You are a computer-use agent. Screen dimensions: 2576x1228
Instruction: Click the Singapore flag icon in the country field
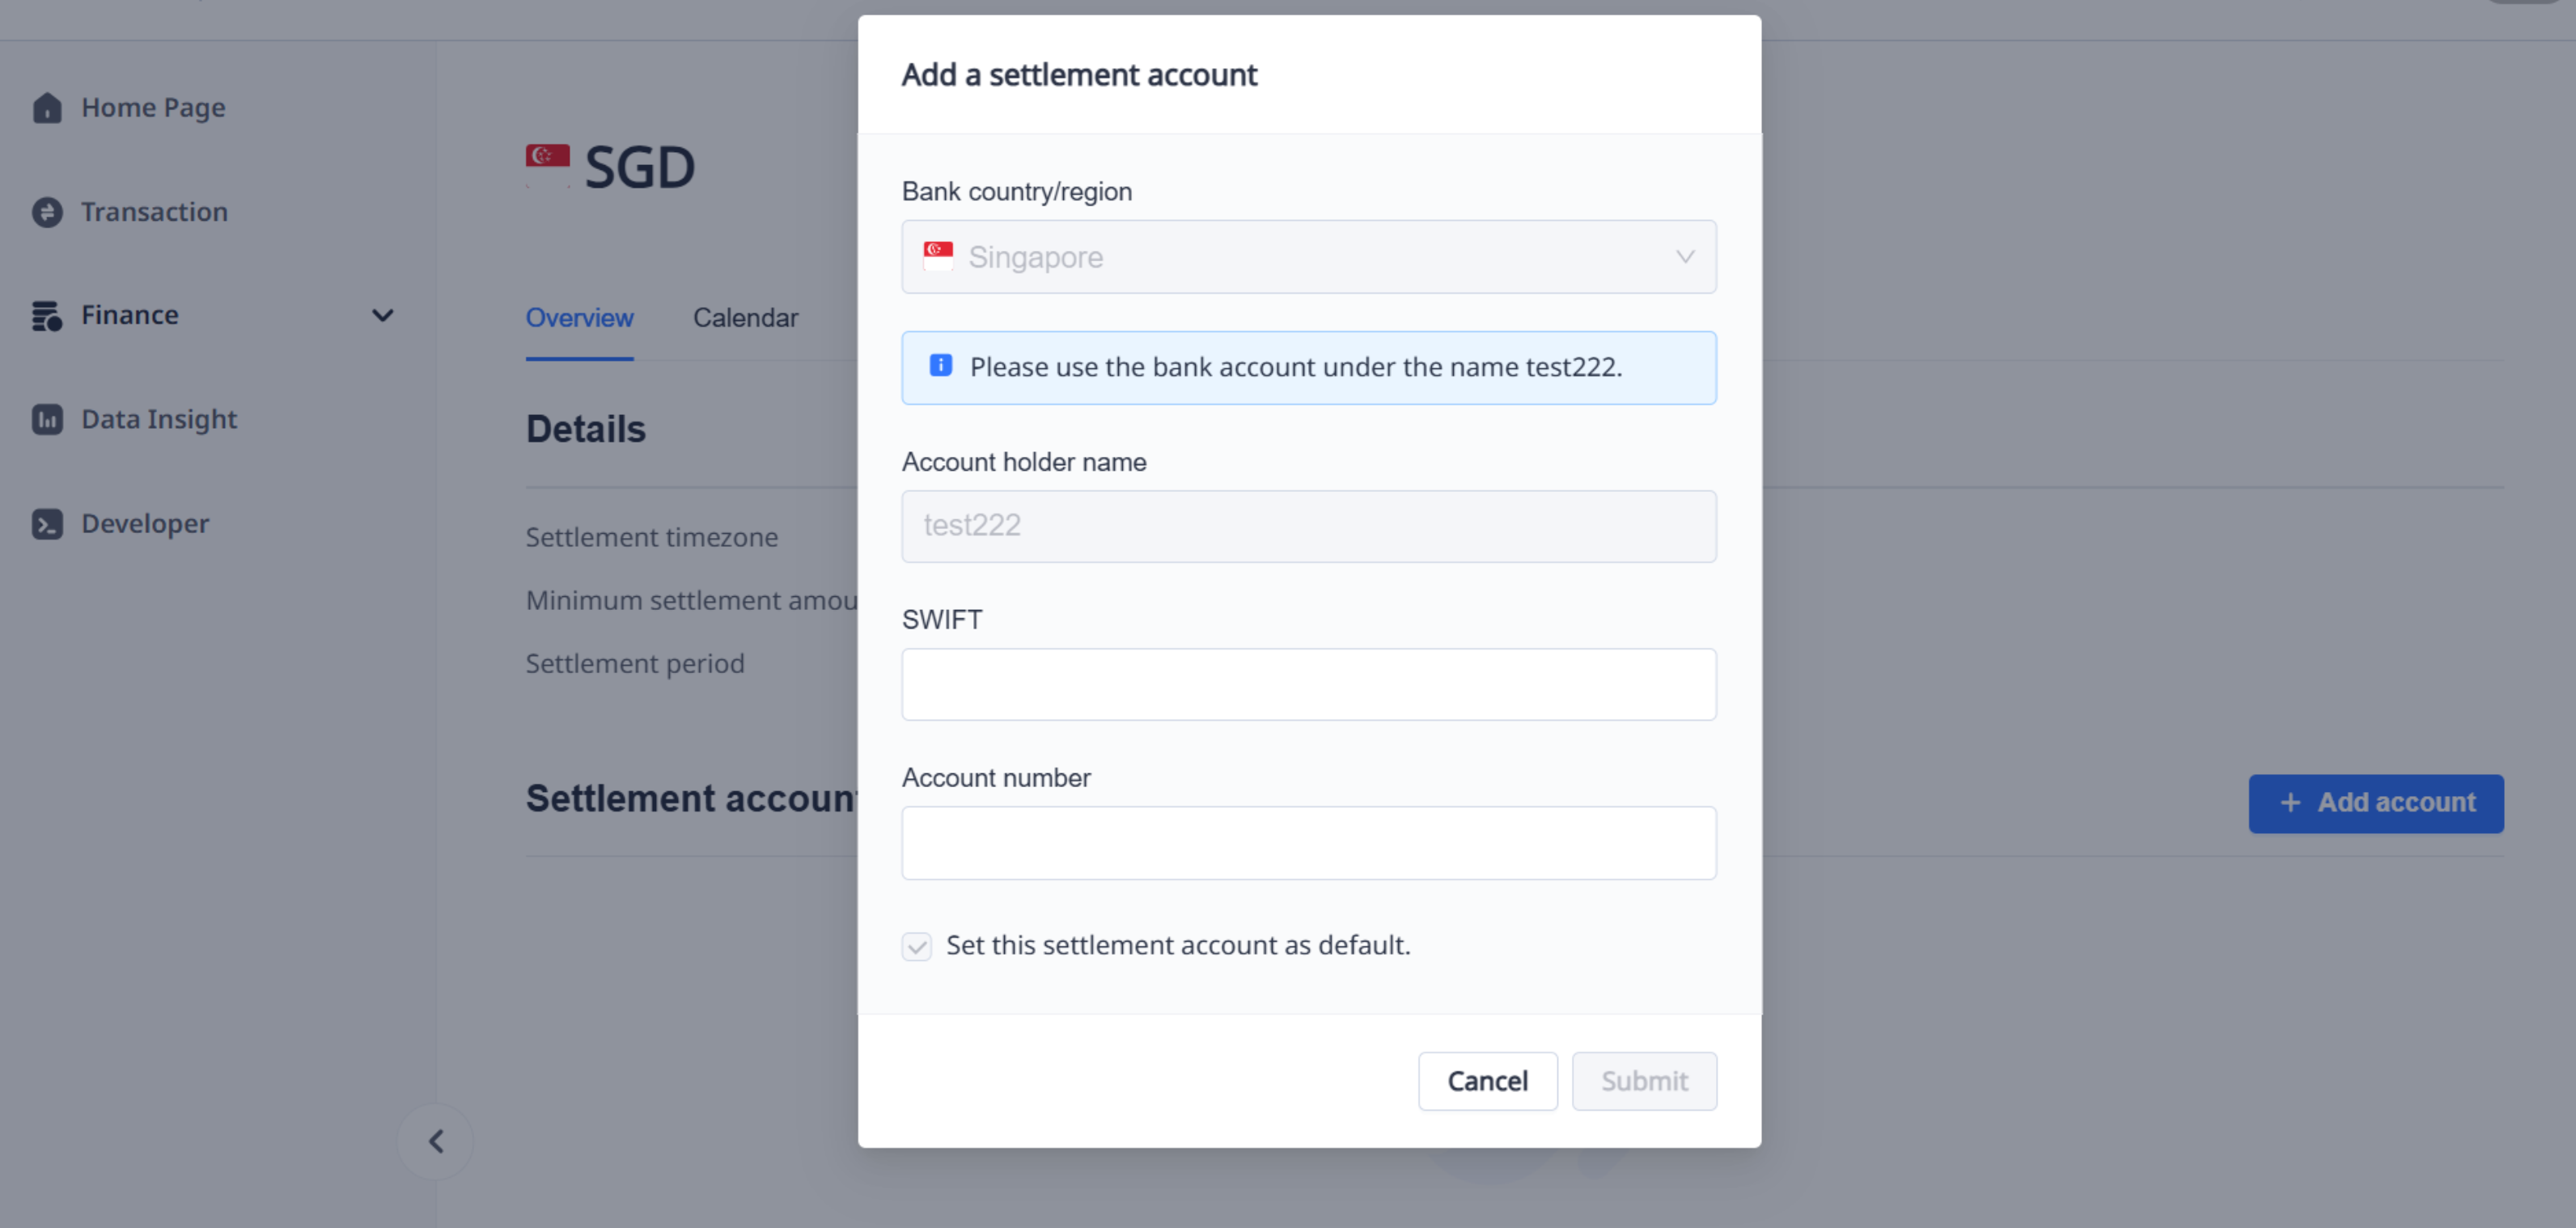(938, 256)
